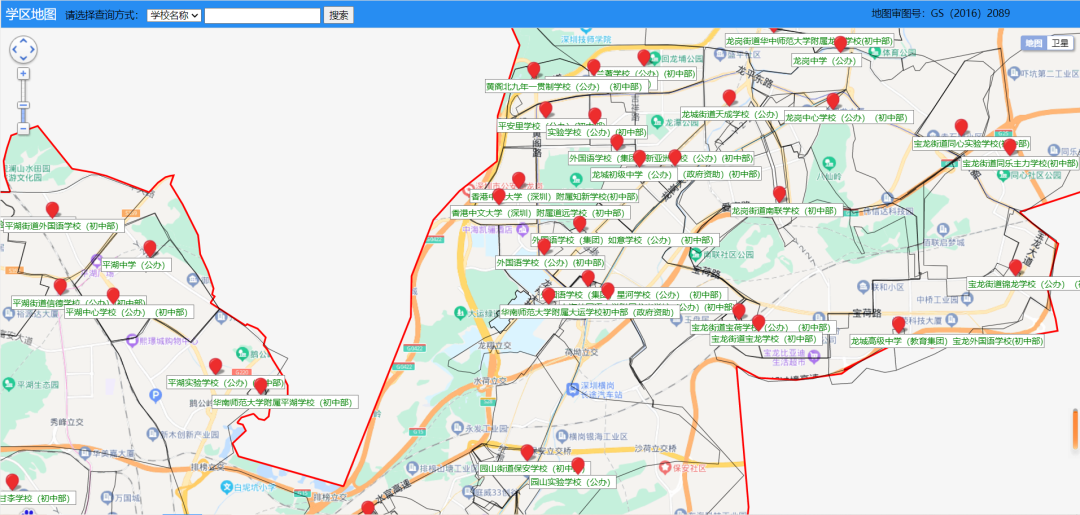
Task: Click the marker for 外国语学校（公办）(初中部)
Action: tap(544, 247)
